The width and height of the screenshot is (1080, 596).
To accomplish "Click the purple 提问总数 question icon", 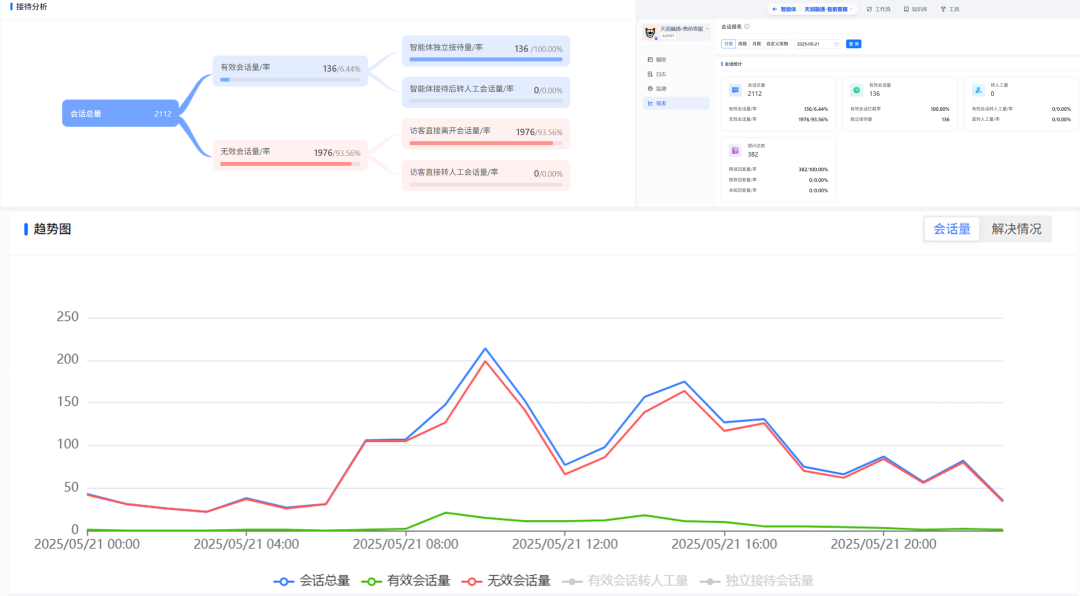I will pos(736,150).
